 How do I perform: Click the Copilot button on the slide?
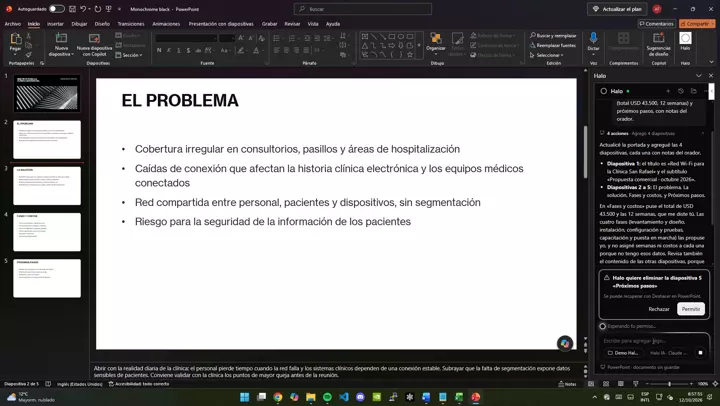[x=565, y=343]
